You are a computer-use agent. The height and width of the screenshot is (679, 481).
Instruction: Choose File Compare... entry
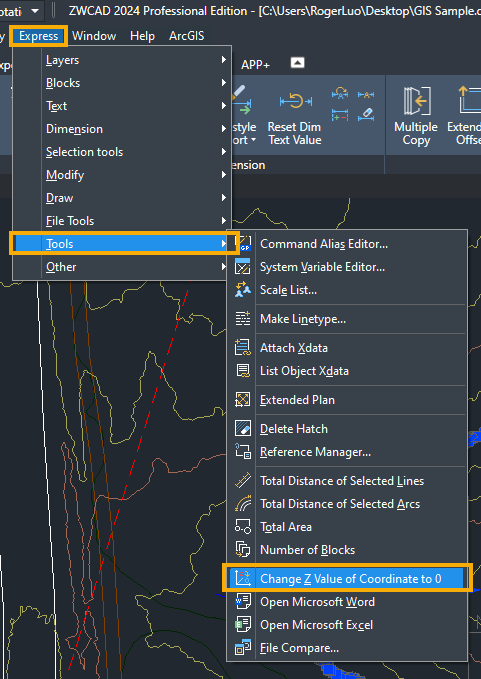(x=347, y=648)
